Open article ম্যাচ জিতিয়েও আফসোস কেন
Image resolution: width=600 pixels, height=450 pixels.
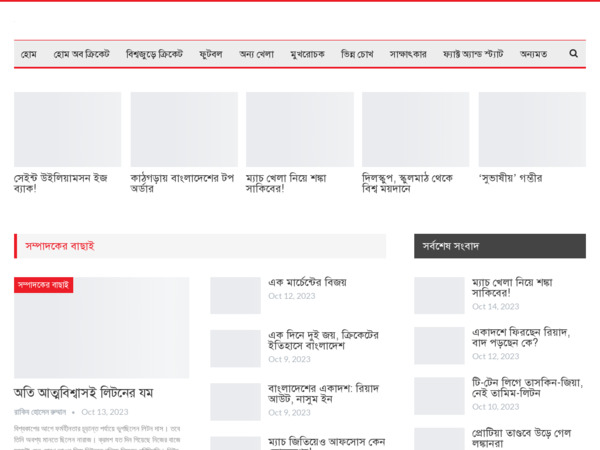pyautogui.click(x=326, y=443)
